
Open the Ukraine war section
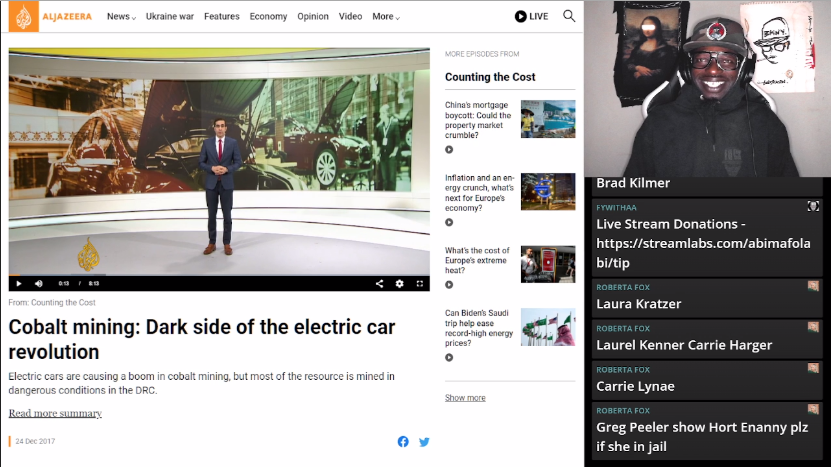(x=170, y=16)
